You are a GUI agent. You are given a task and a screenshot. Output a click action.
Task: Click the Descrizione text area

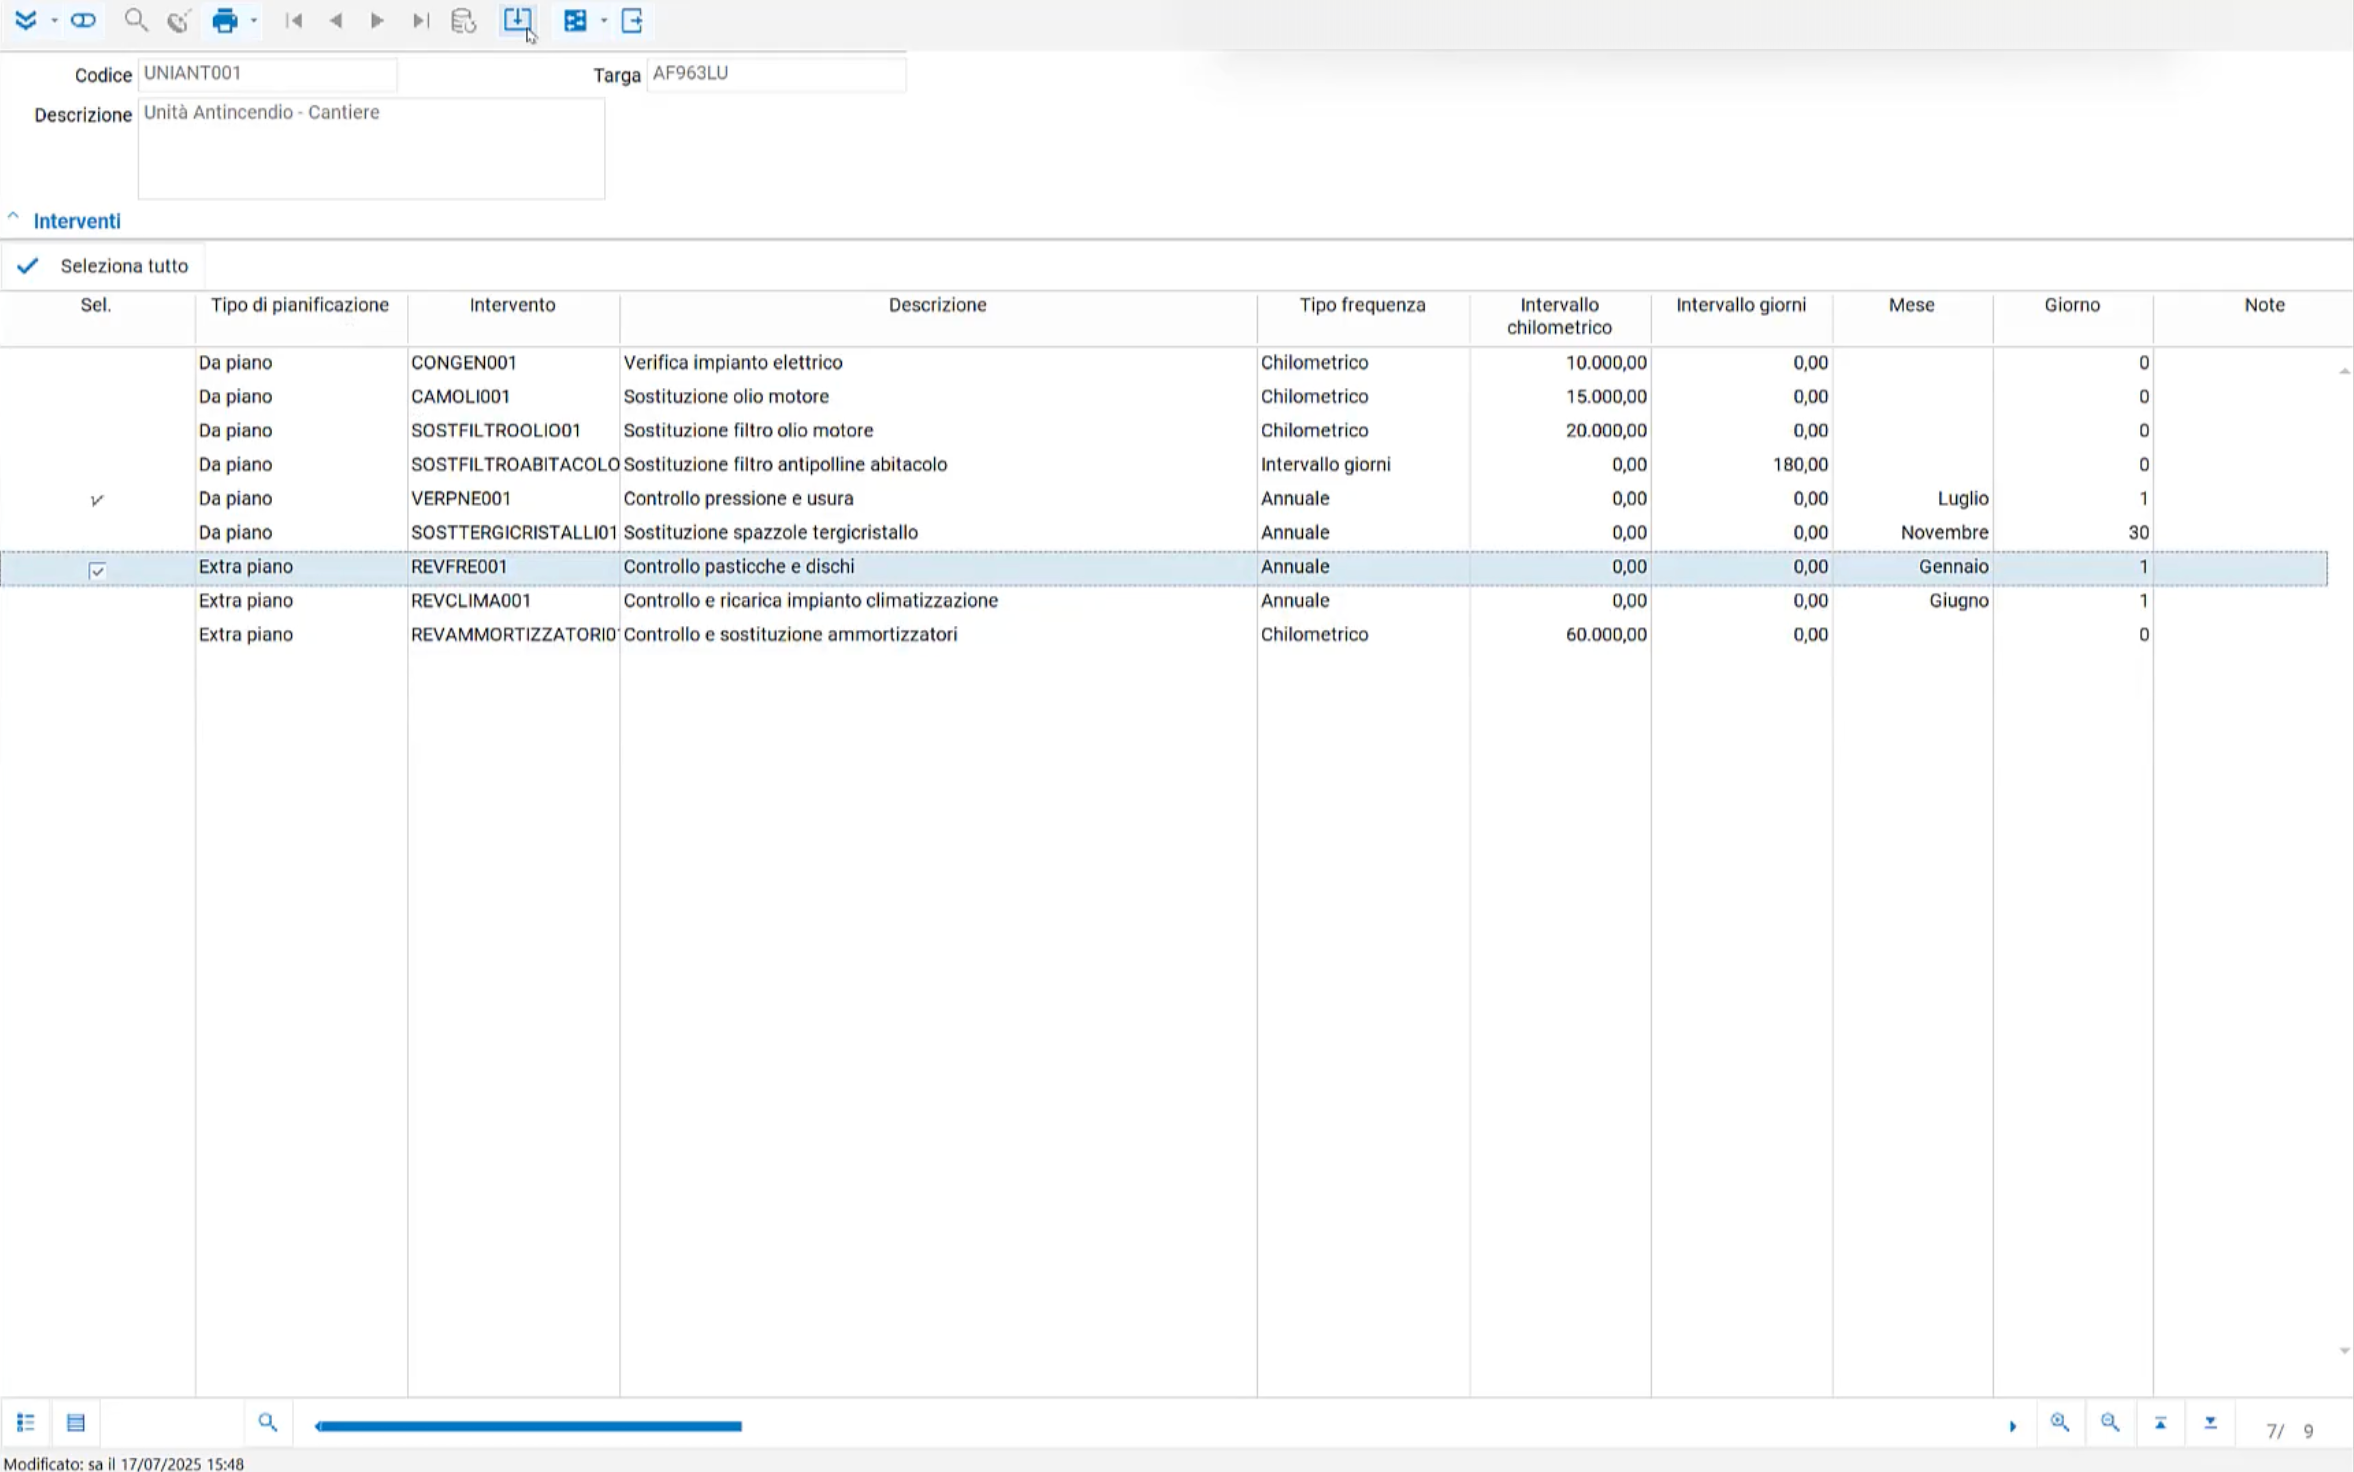coord(371,148)
